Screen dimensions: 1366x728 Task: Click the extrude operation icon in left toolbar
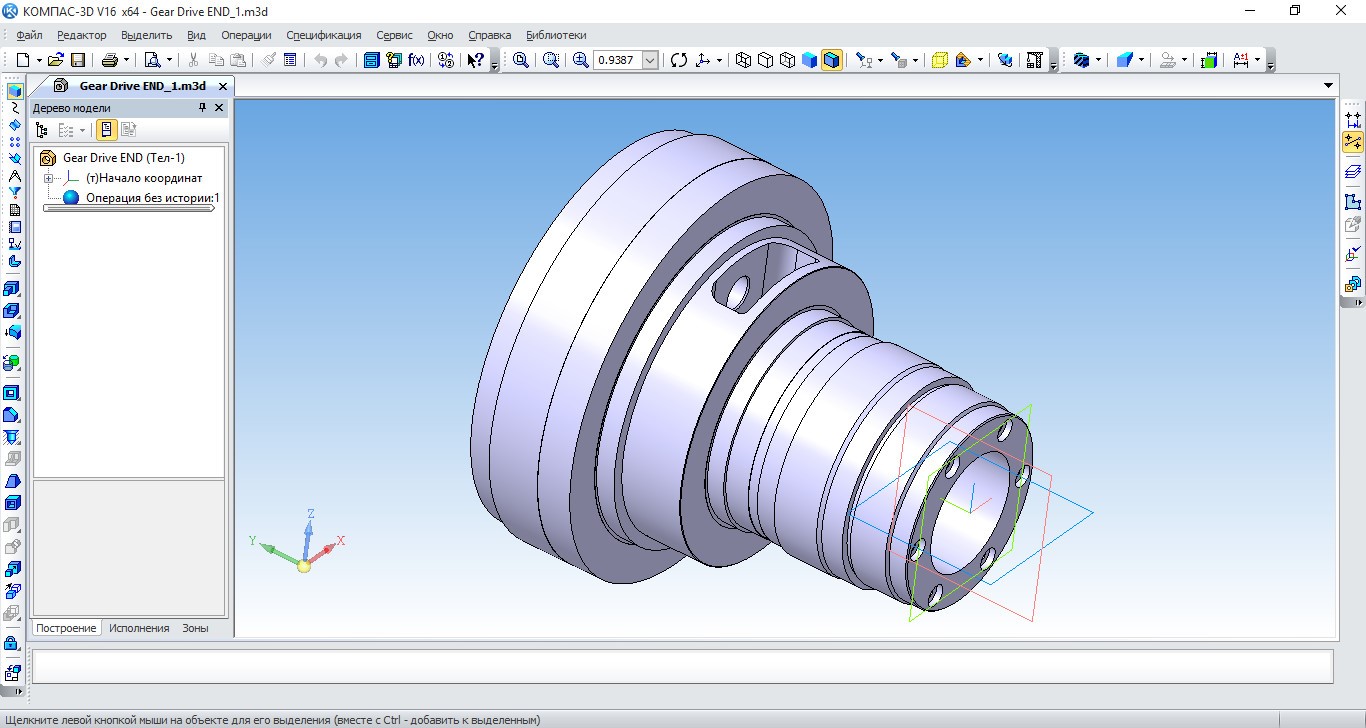[13, 289]
